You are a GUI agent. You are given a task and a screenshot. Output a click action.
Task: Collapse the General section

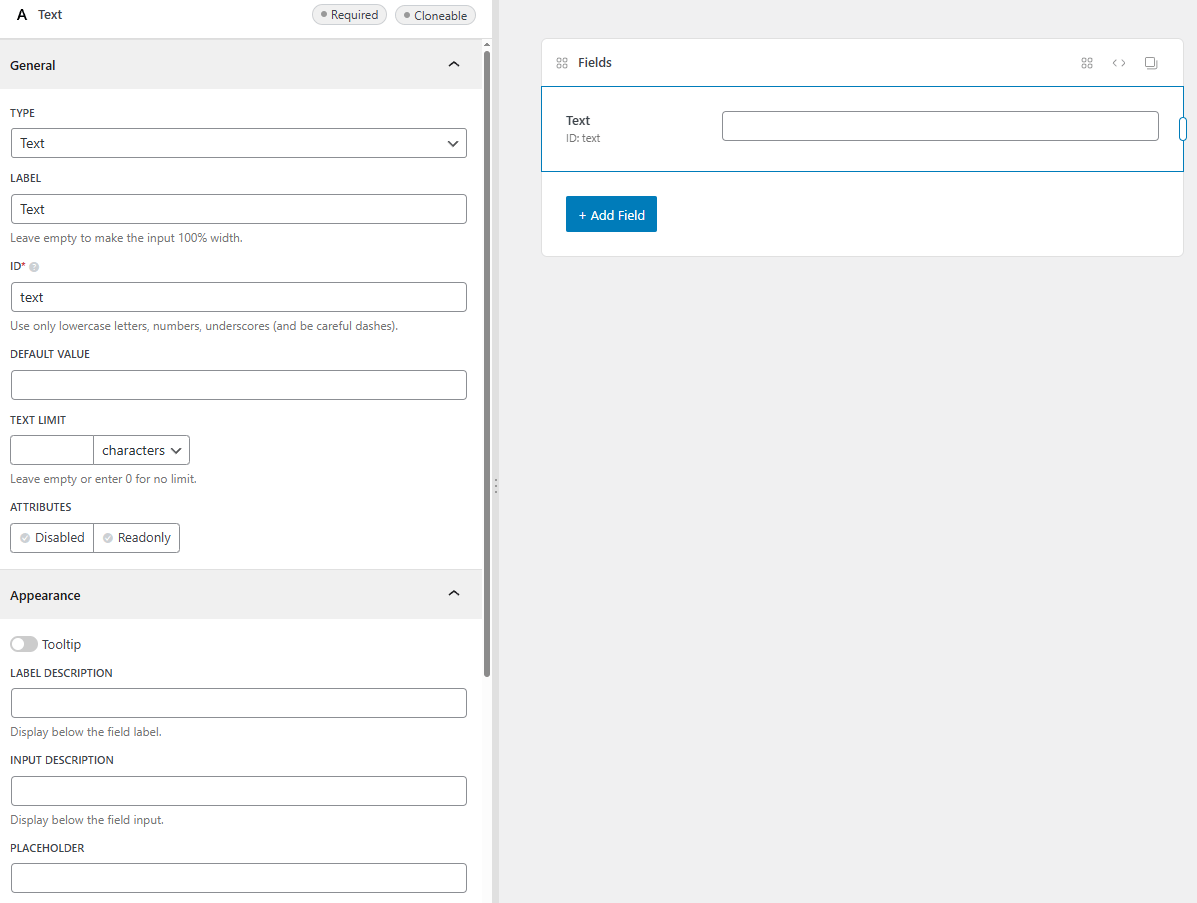(x=454, y=65)
